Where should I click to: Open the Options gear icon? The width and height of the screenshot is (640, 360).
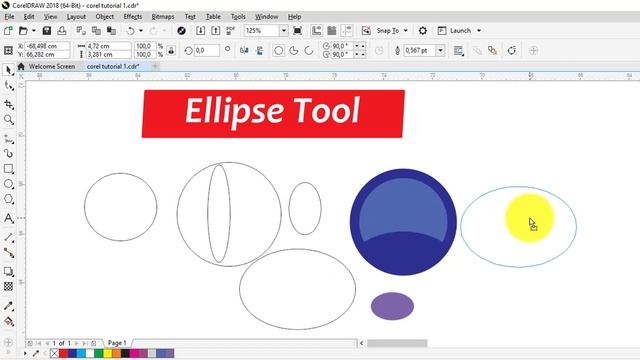[423, 31]
